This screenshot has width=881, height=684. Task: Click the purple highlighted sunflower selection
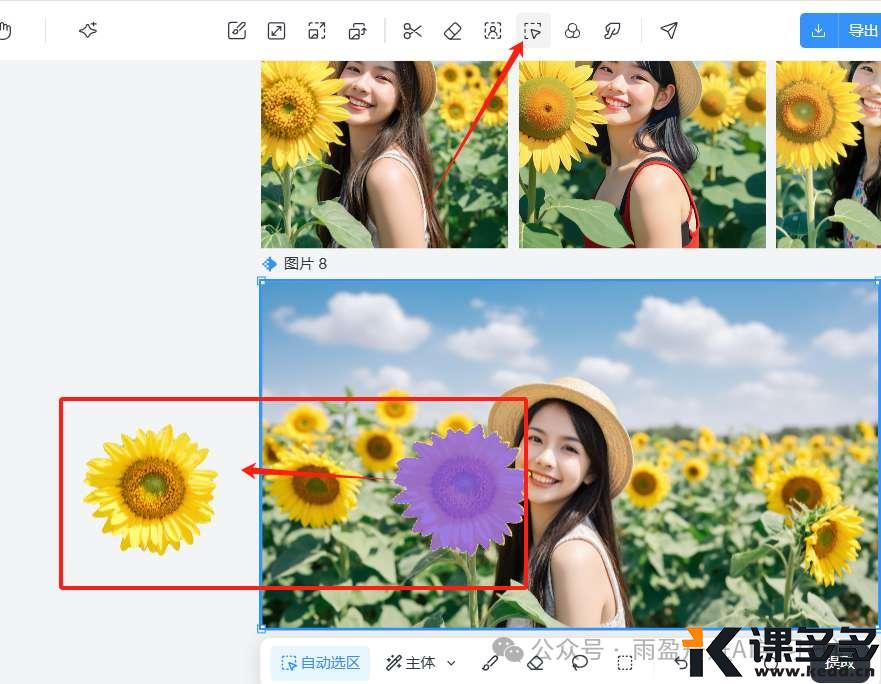pyautogui.click(x=458, y=487)
